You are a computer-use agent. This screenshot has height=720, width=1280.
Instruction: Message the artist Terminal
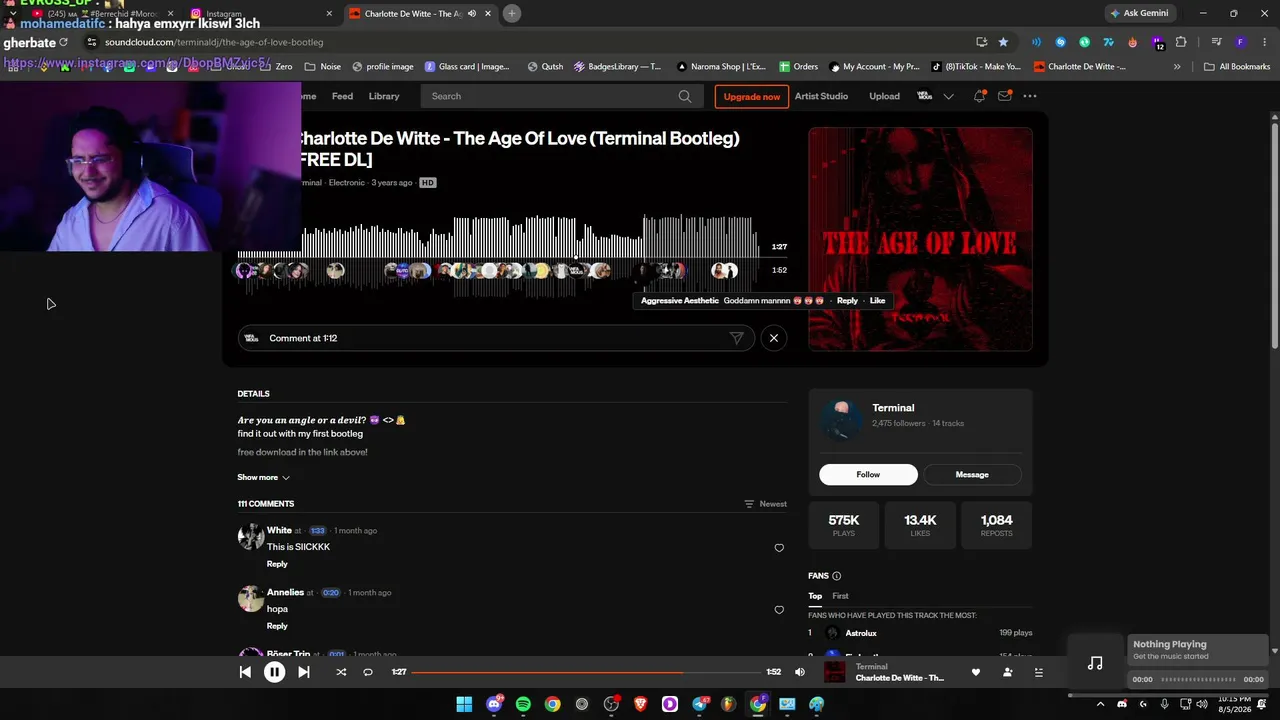pyautogui.click(x=972, y=475)
